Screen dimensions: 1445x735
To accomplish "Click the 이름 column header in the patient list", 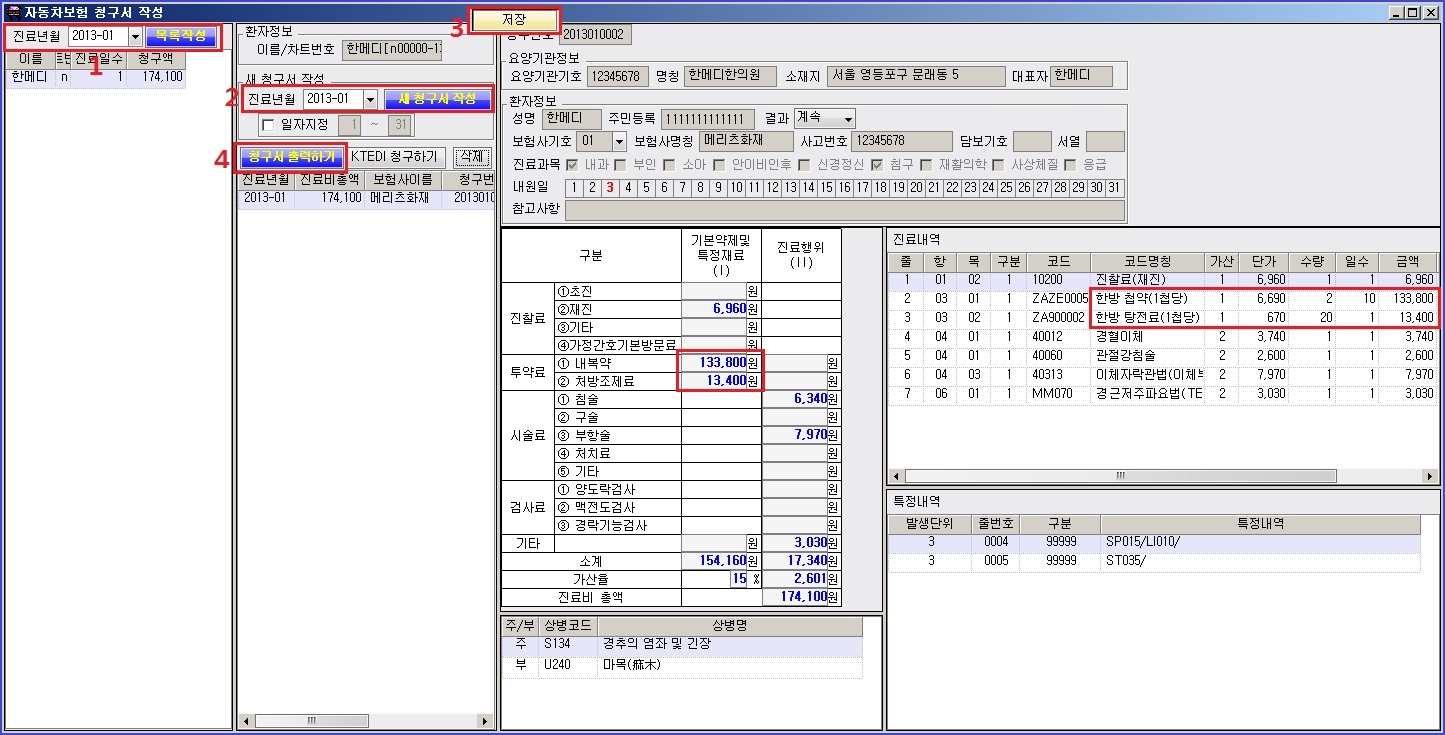I will coord(31,59).
